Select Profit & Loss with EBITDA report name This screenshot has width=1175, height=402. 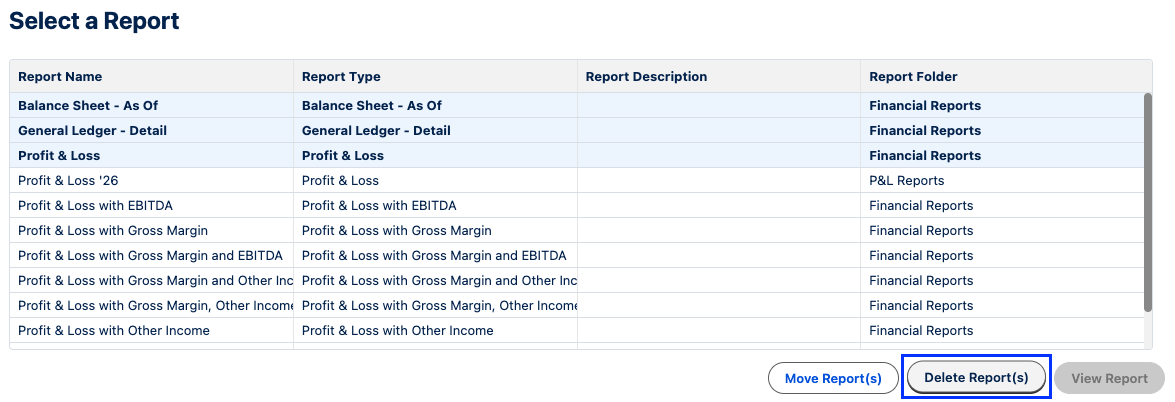95,206
